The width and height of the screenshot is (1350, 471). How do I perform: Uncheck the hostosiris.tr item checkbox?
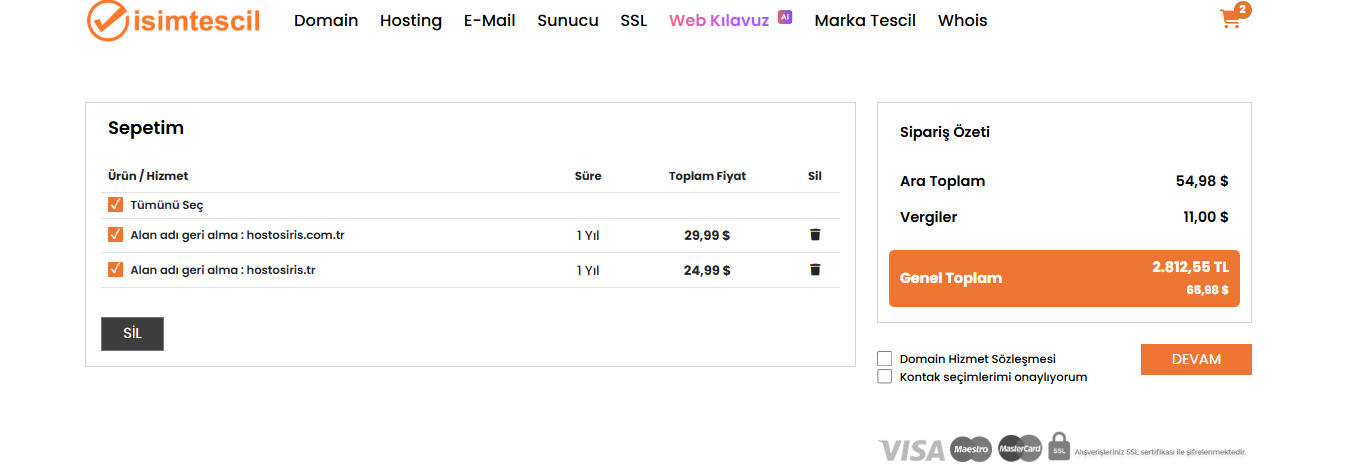tap(115, 270)
